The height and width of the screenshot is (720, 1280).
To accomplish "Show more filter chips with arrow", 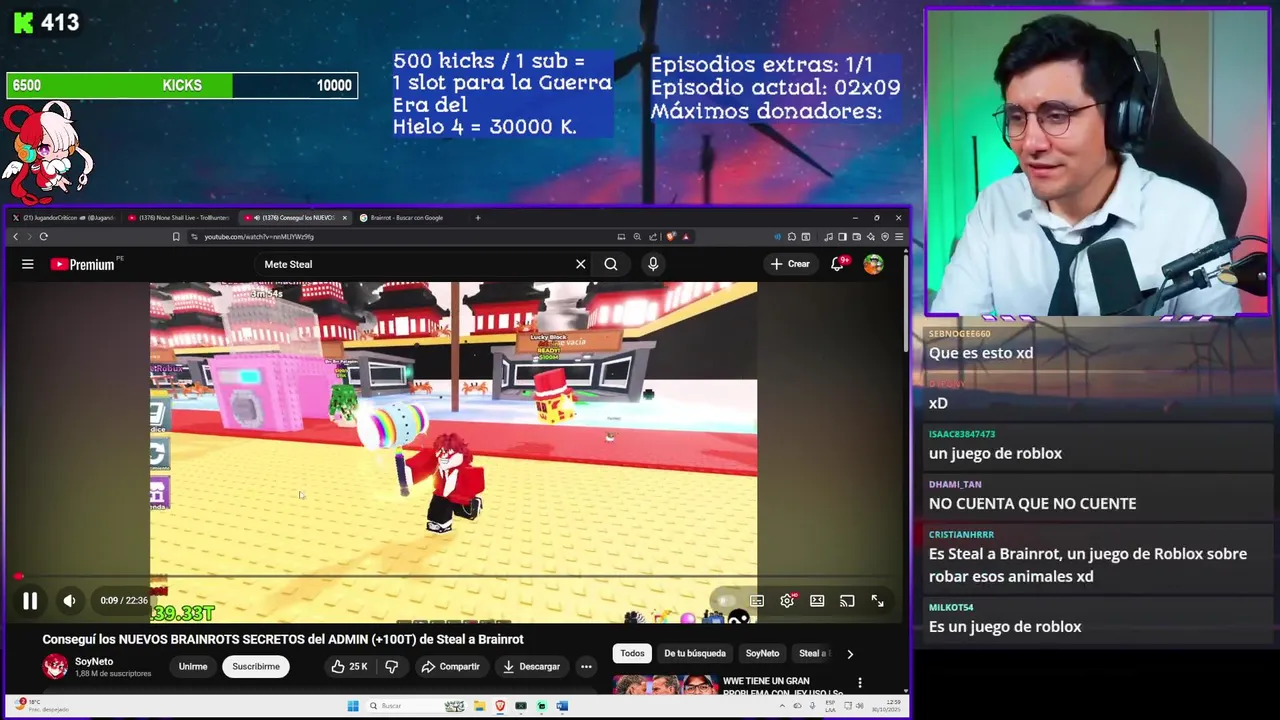I will click(850, 654).
